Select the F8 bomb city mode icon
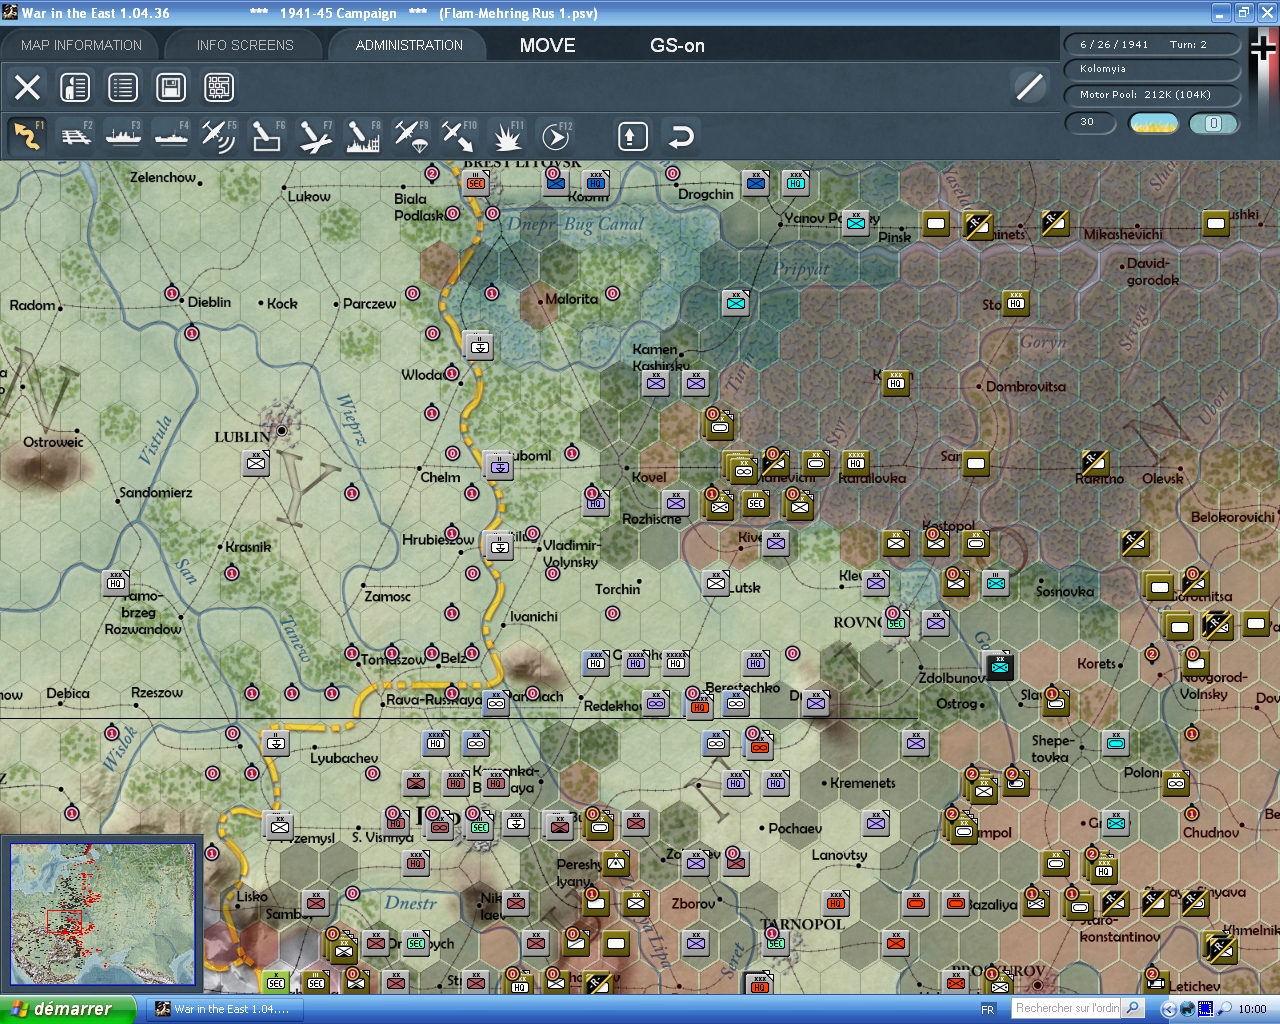The width and height of the screenshot is (1280, 1024). point(363,136)
